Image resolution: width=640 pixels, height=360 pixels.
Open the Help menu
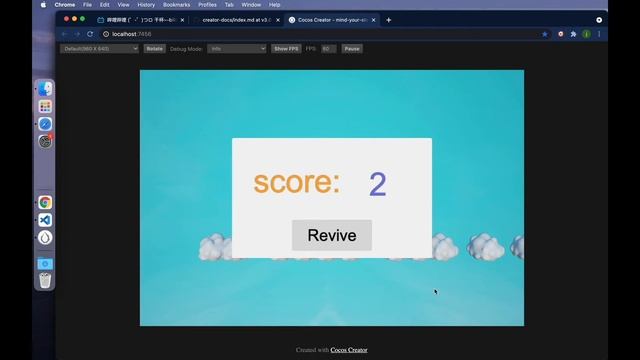pos(274,5)
